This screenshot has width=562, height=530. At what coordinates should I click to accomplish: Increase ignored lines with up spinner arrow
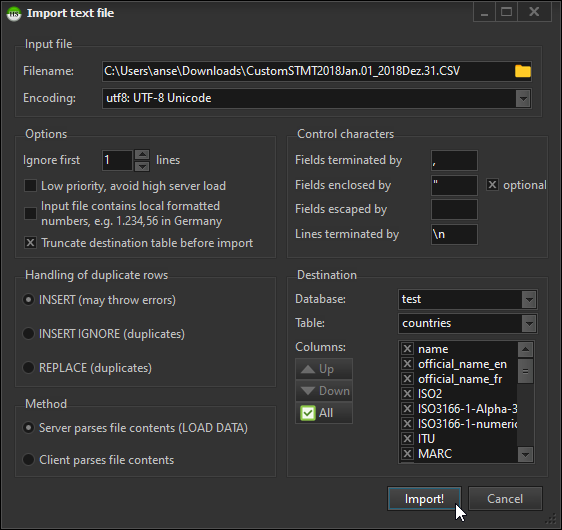(142, 154)
